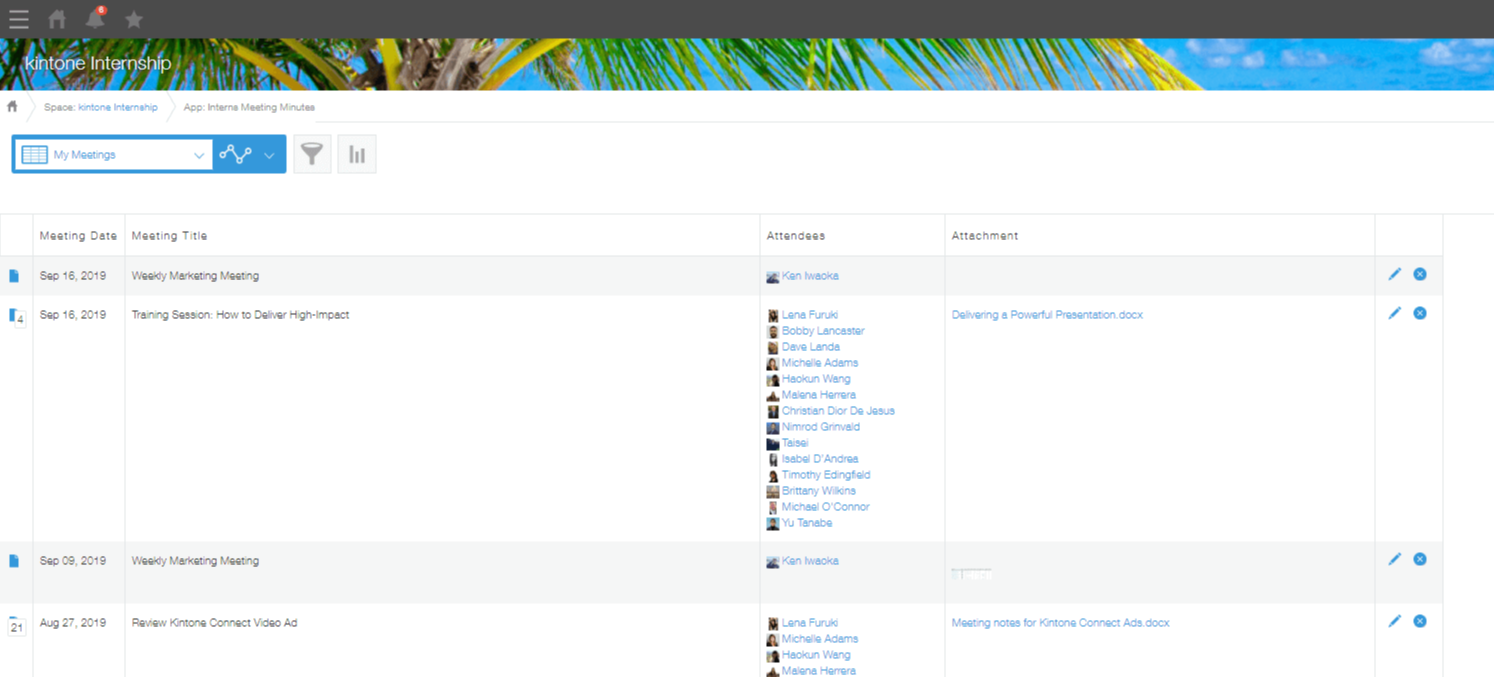Edit the Sep 16 Weekly Marketing Meeting record

coord(1395,275)
